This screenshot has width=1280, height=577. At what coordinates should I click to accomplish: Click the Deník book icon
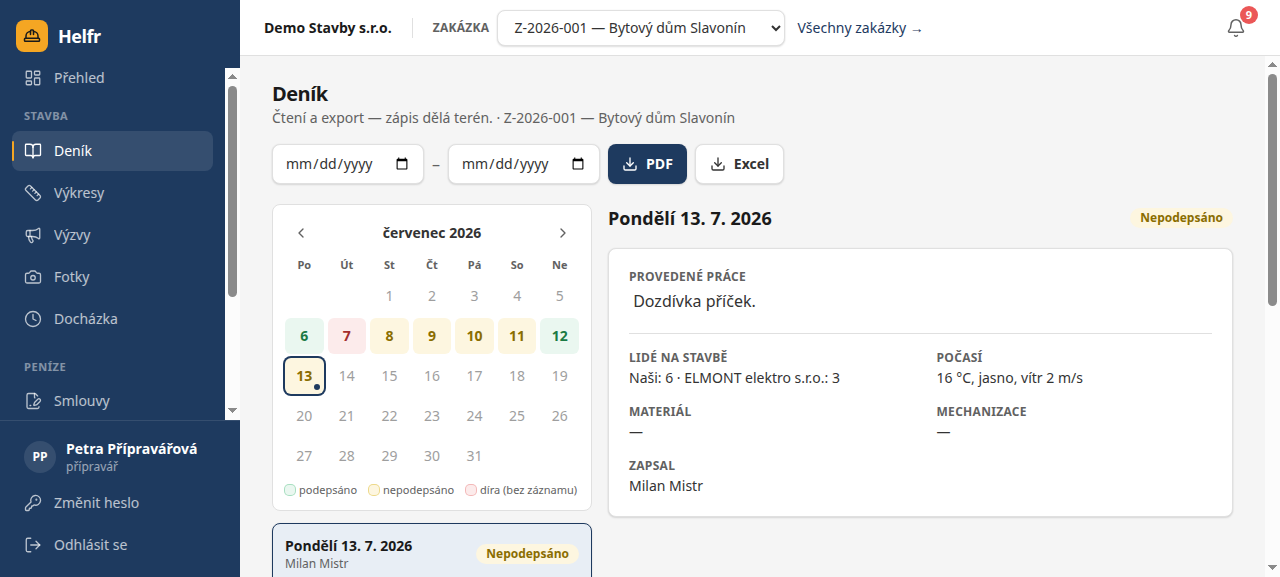click(x=33, y=151)
